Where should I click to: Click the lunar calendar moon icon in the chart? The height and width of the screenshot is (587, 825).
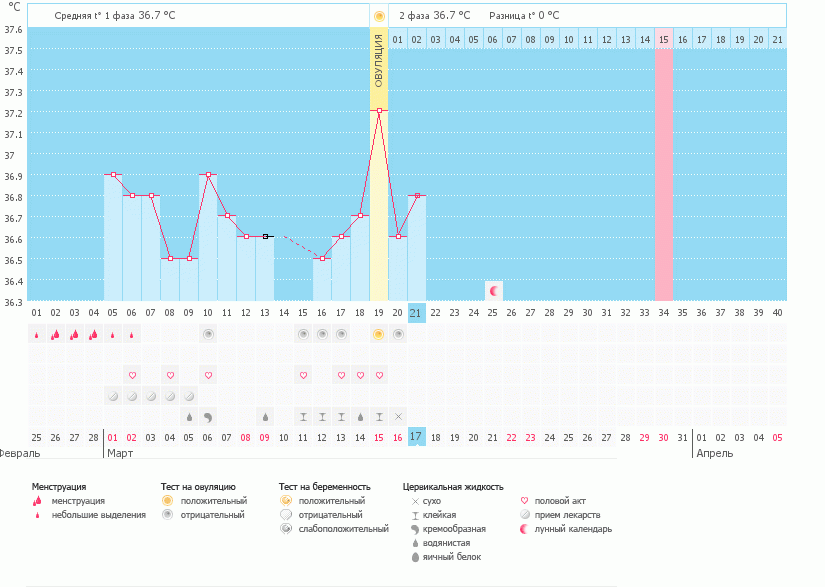click(x=493, y=290)
